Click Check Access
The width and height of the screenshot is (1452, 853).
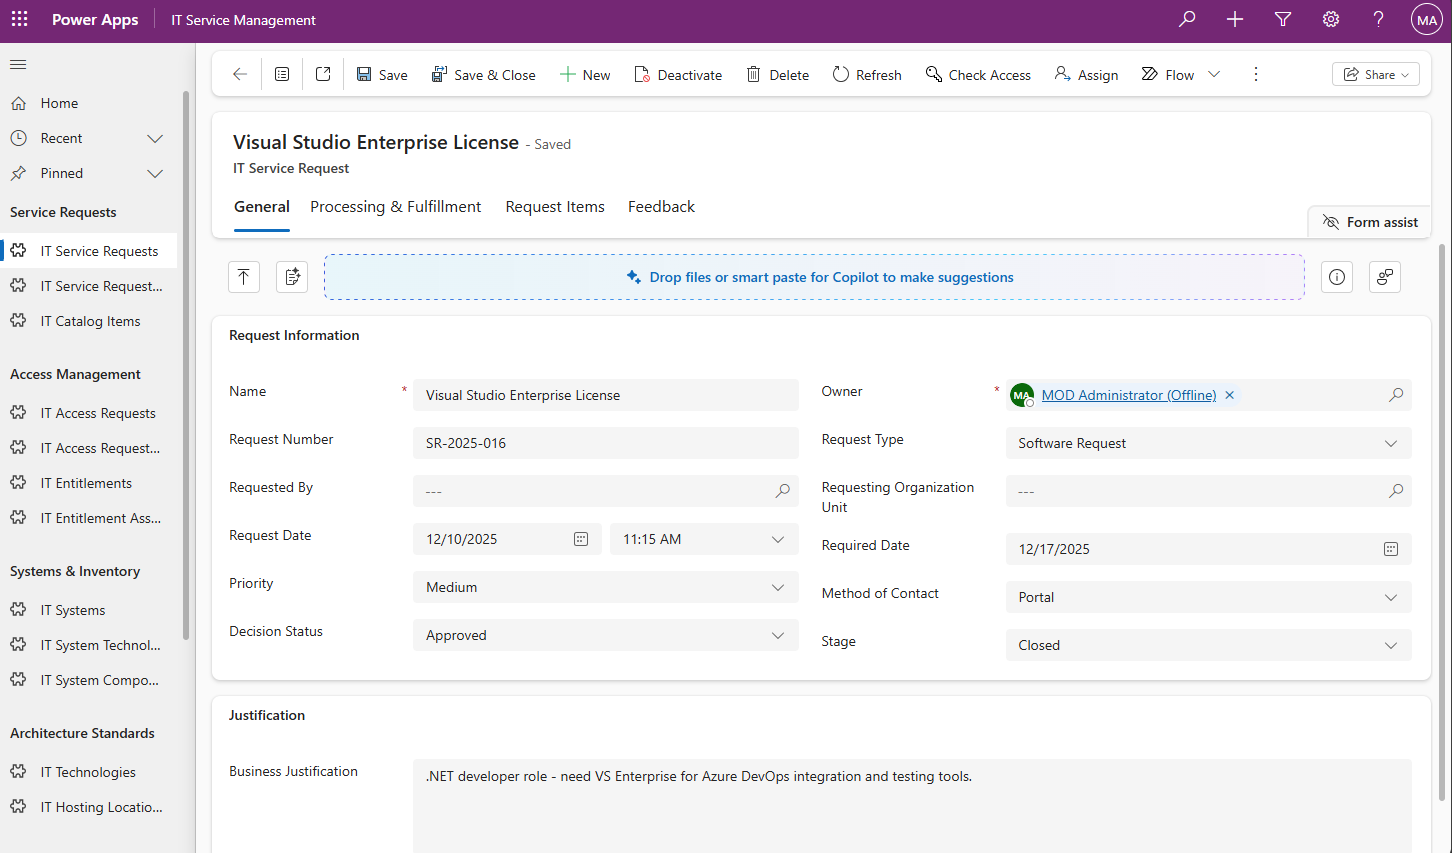click(978, 74)
